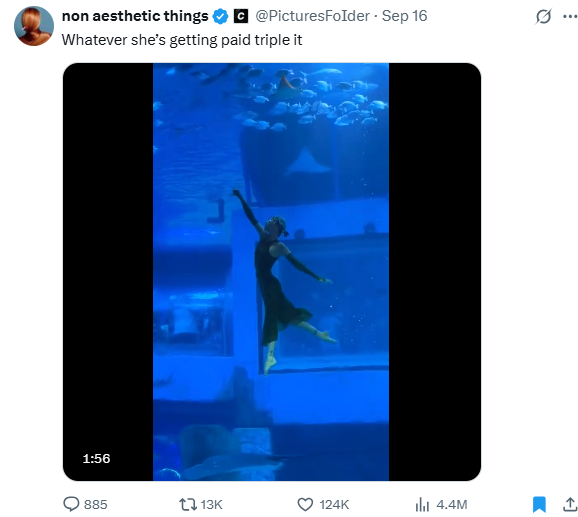Click the 1:56 video duration label
This screenshot has width=578, height=517.
(x=96, y=458)
